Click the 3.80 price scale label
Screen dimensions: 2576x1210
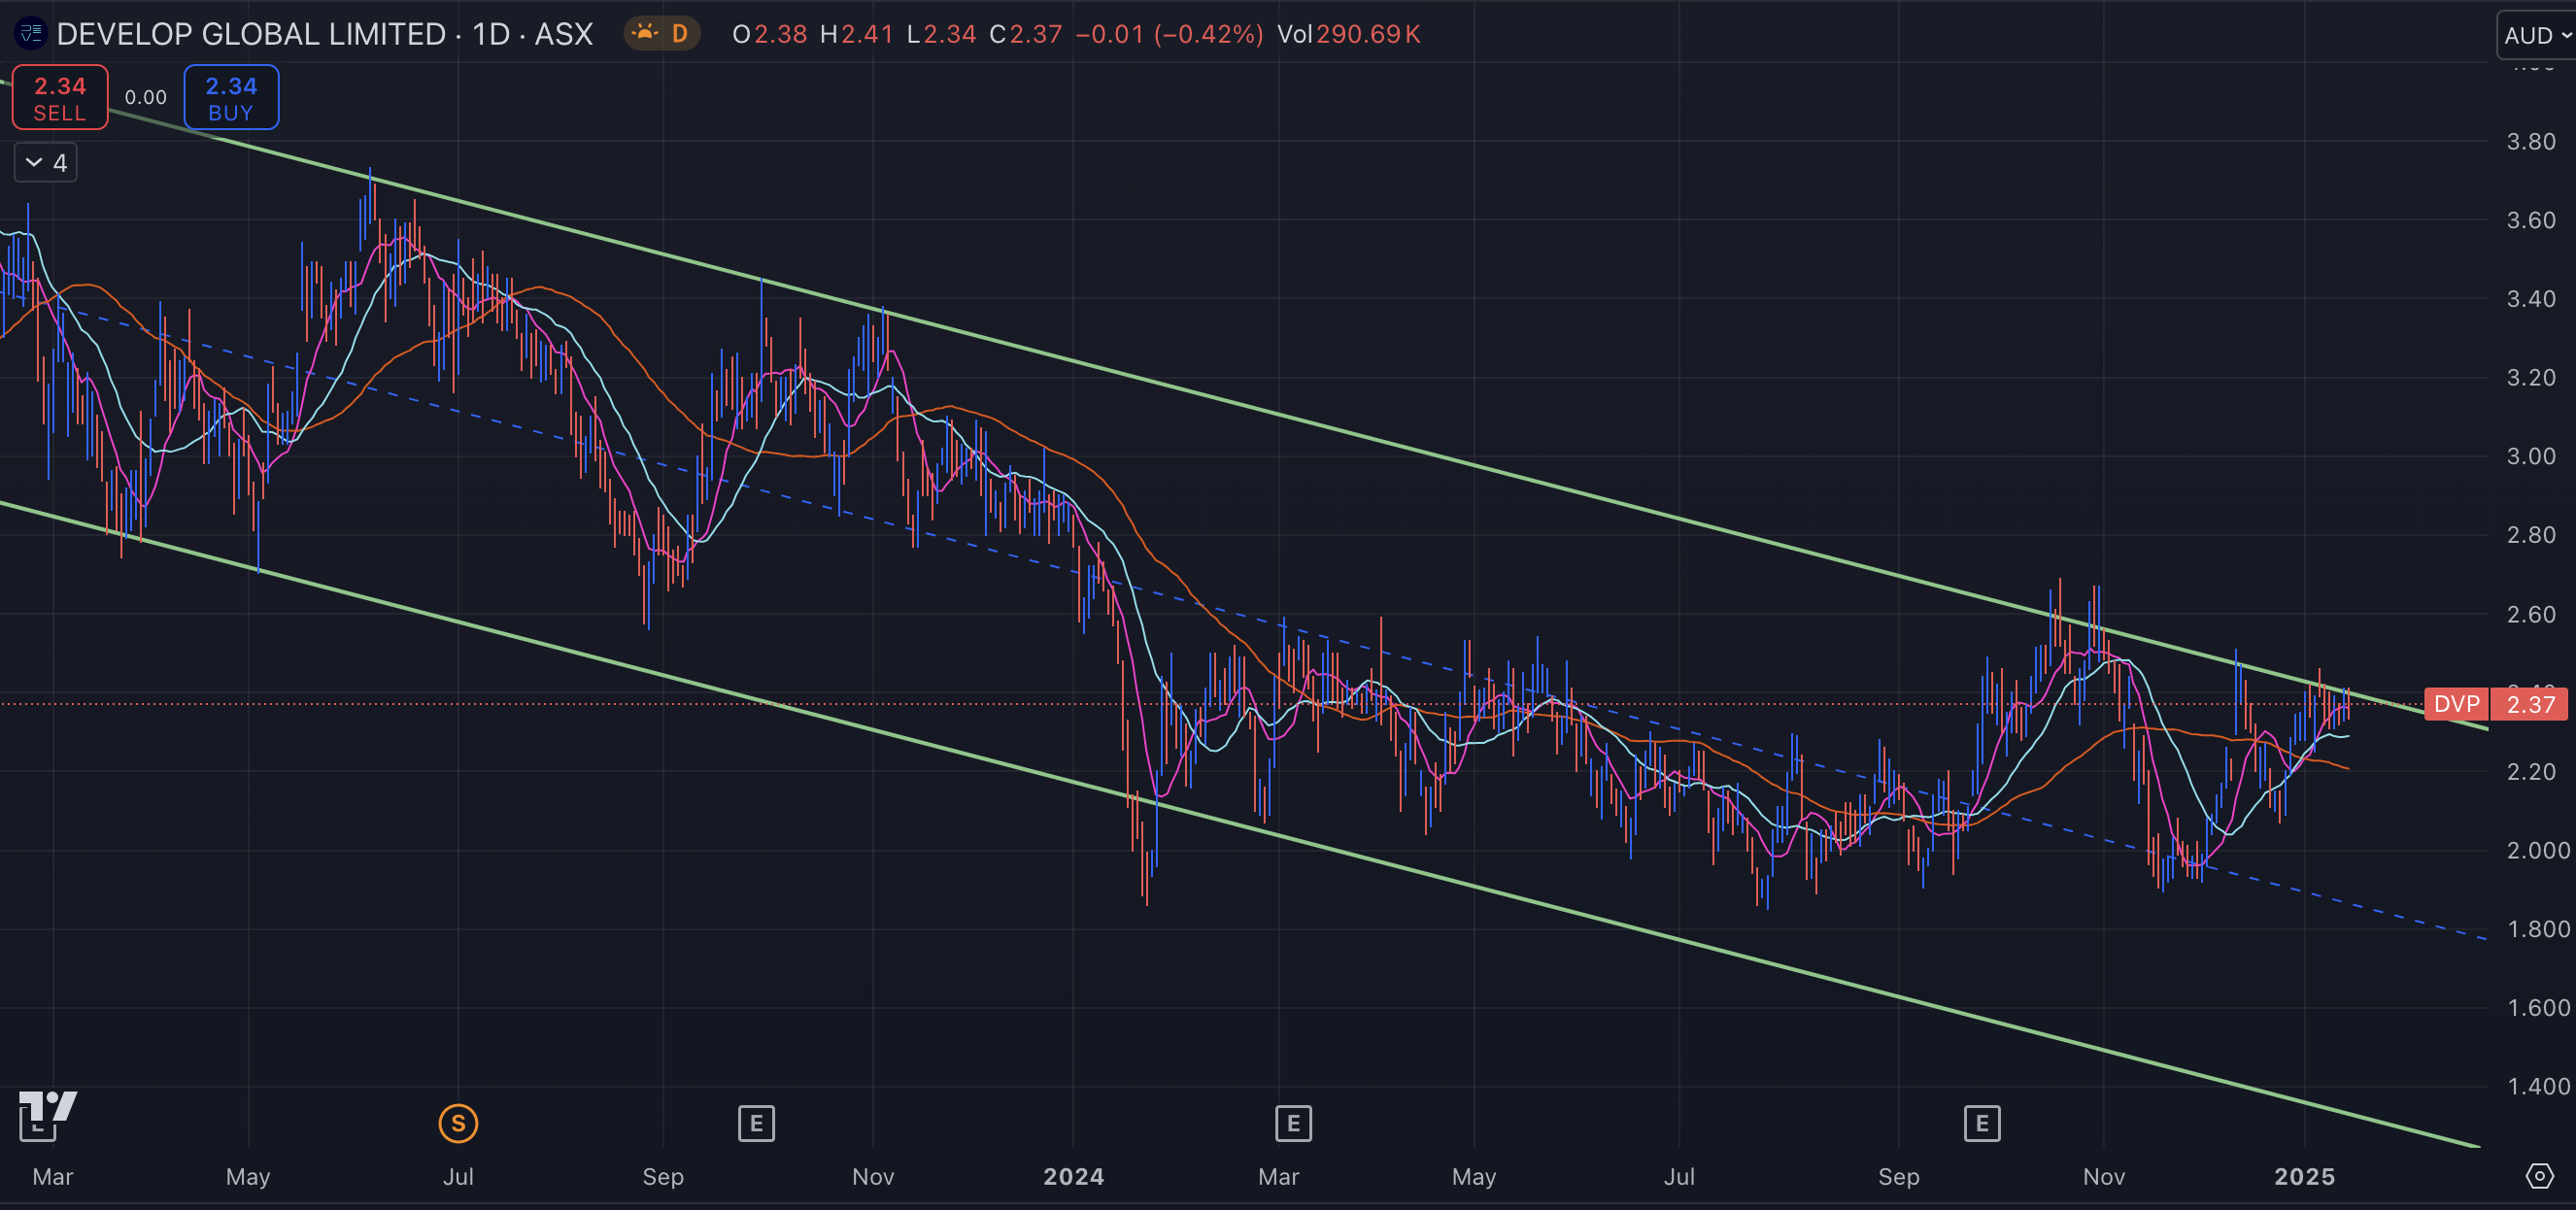pyautogui.click(x=2530, y=142)
